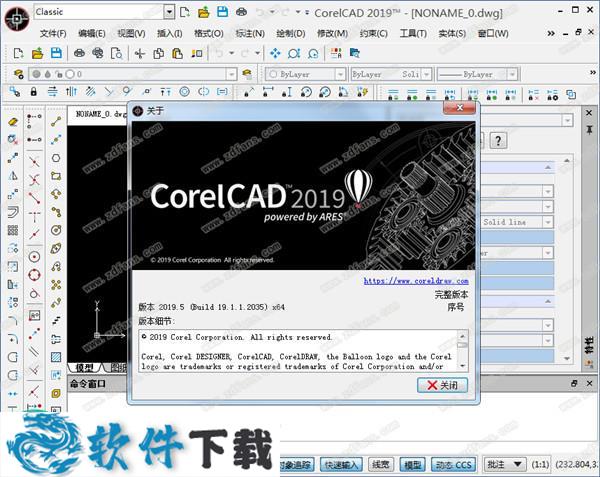Click New document icon in standard toolbar

[x=18, y=53]
